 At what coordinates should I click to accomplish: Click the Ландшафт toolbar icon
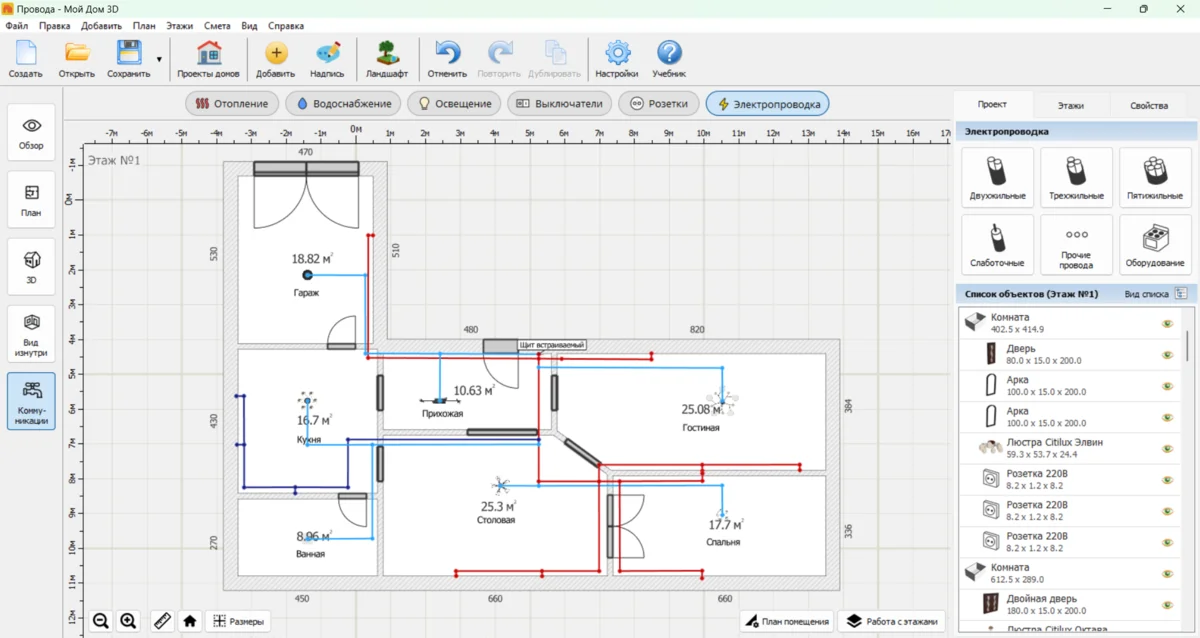point(386,60)
